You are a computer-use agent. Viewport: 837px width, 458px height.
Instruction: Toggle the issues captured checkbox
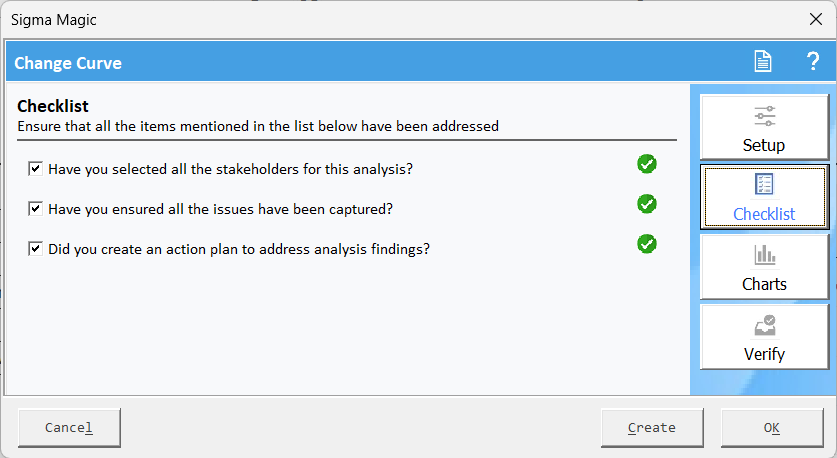tap(35, 209)
